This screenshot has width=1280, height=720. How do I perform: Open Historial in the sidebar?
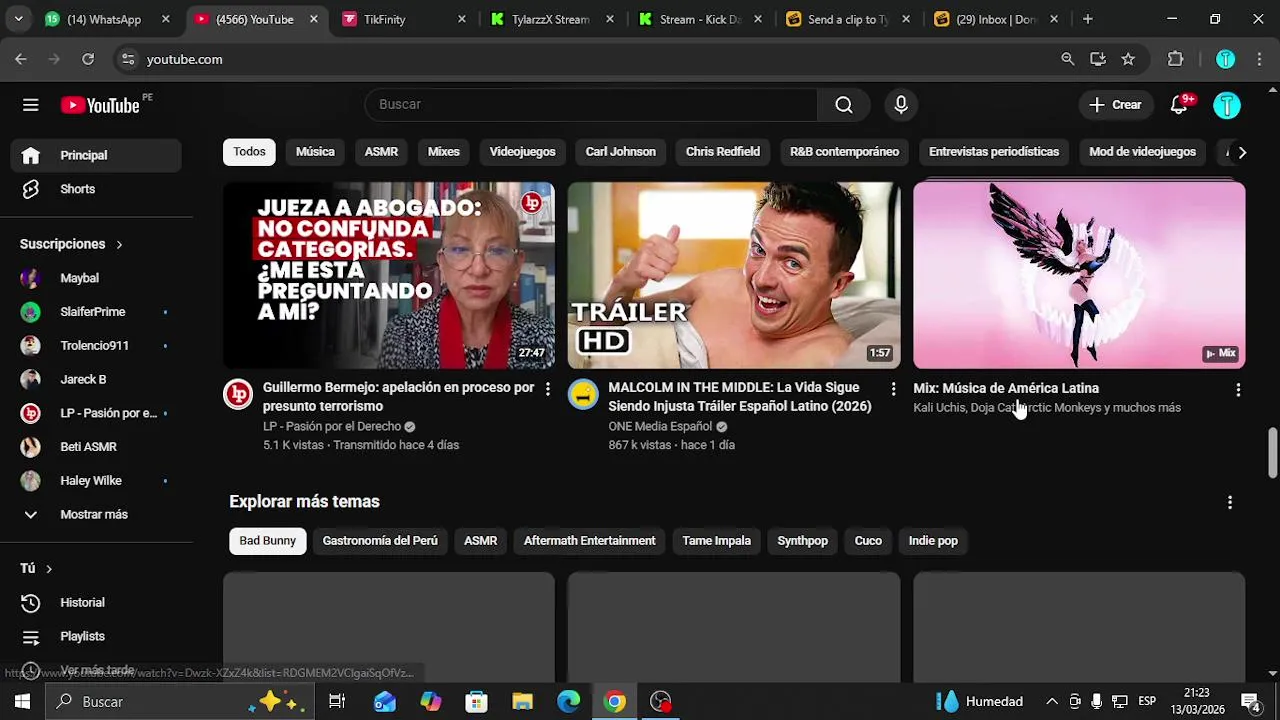tap(96, 602)
